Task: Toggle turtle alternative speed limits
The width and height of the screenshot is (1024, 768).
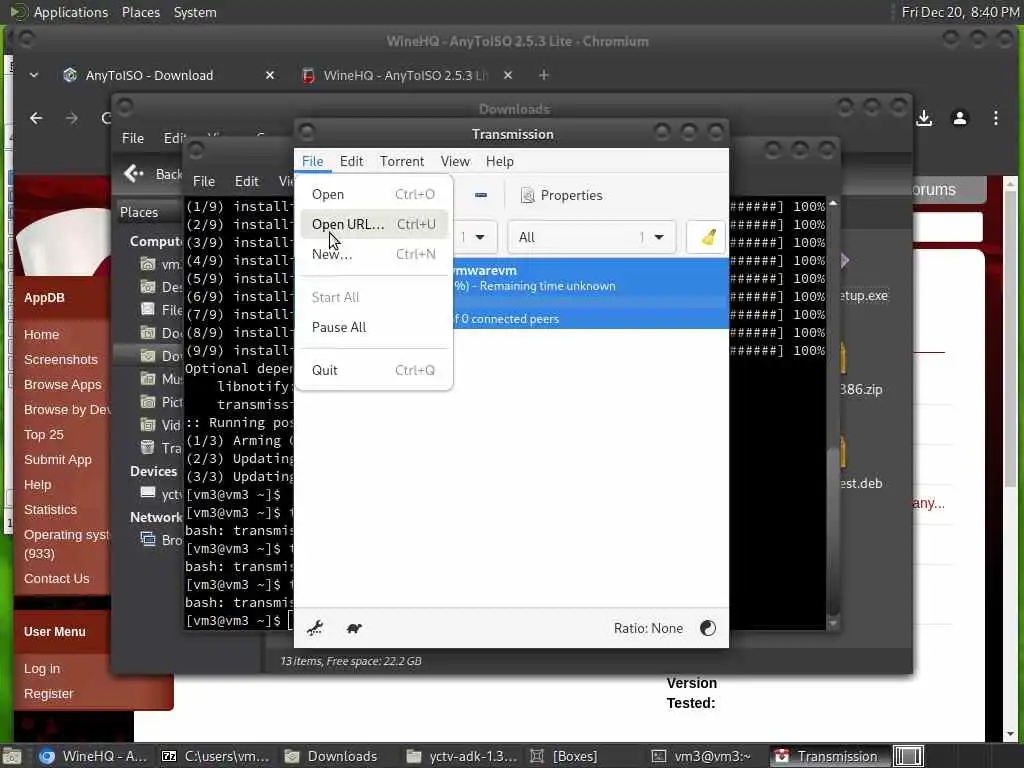Action: [x=354, y=628]
